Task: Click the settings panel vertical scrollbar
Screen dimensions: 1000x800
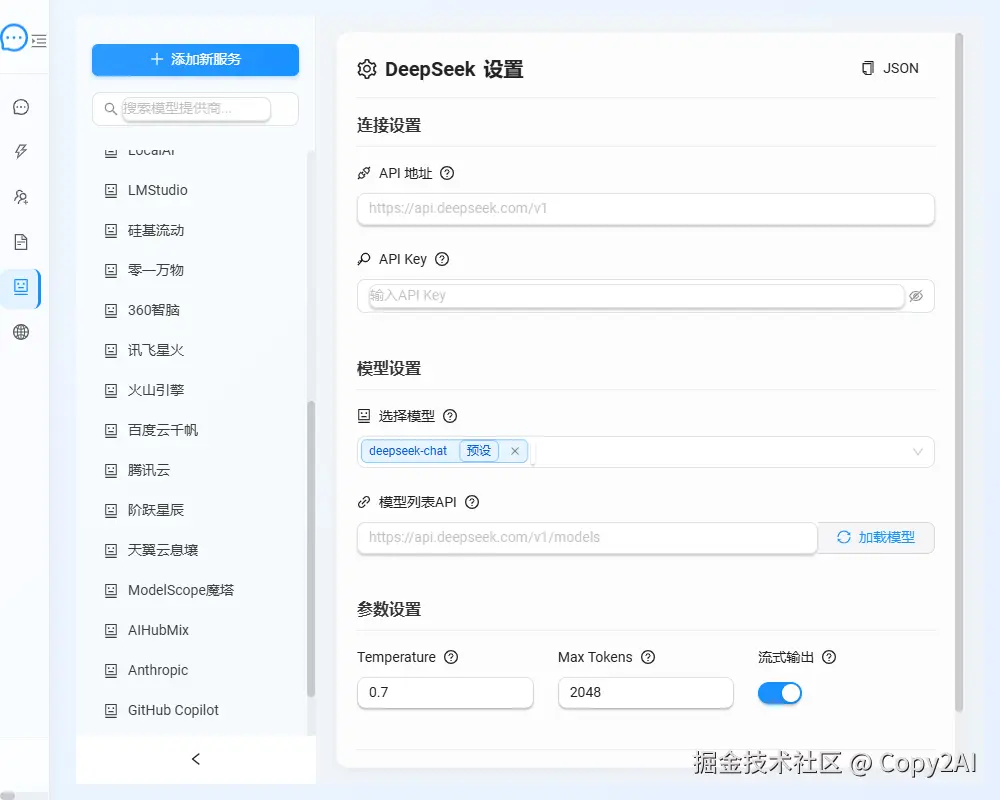Action: coord(959,372)
